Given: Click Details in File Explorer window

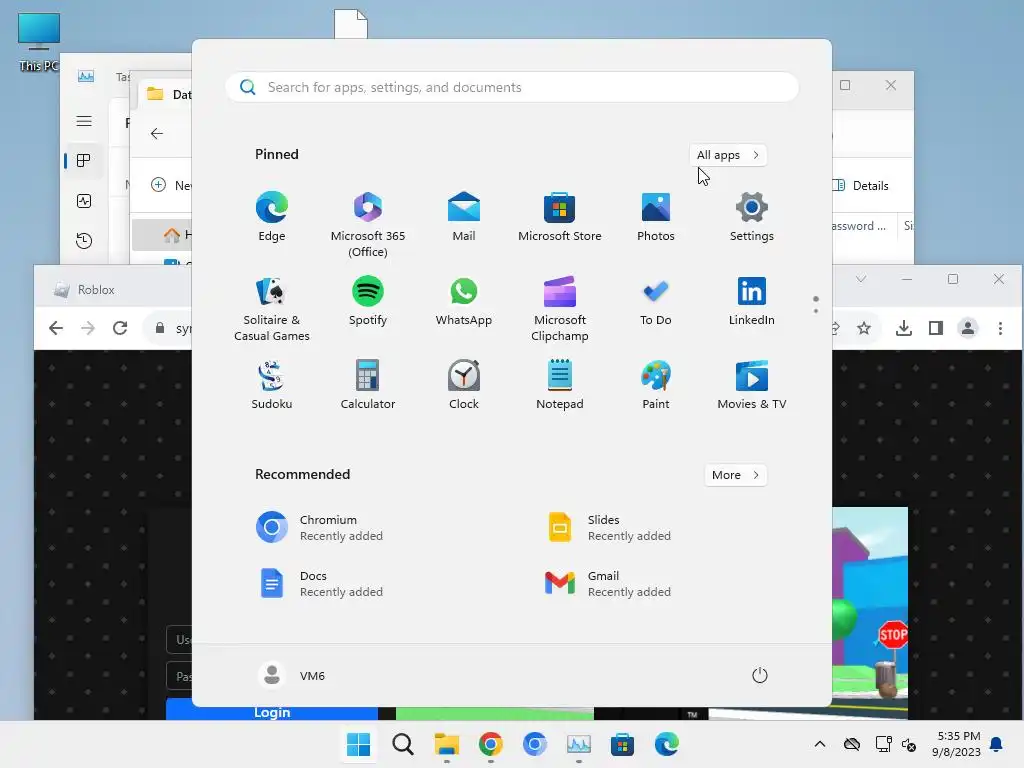Looking at the screenshot, I should click(862, 185).
